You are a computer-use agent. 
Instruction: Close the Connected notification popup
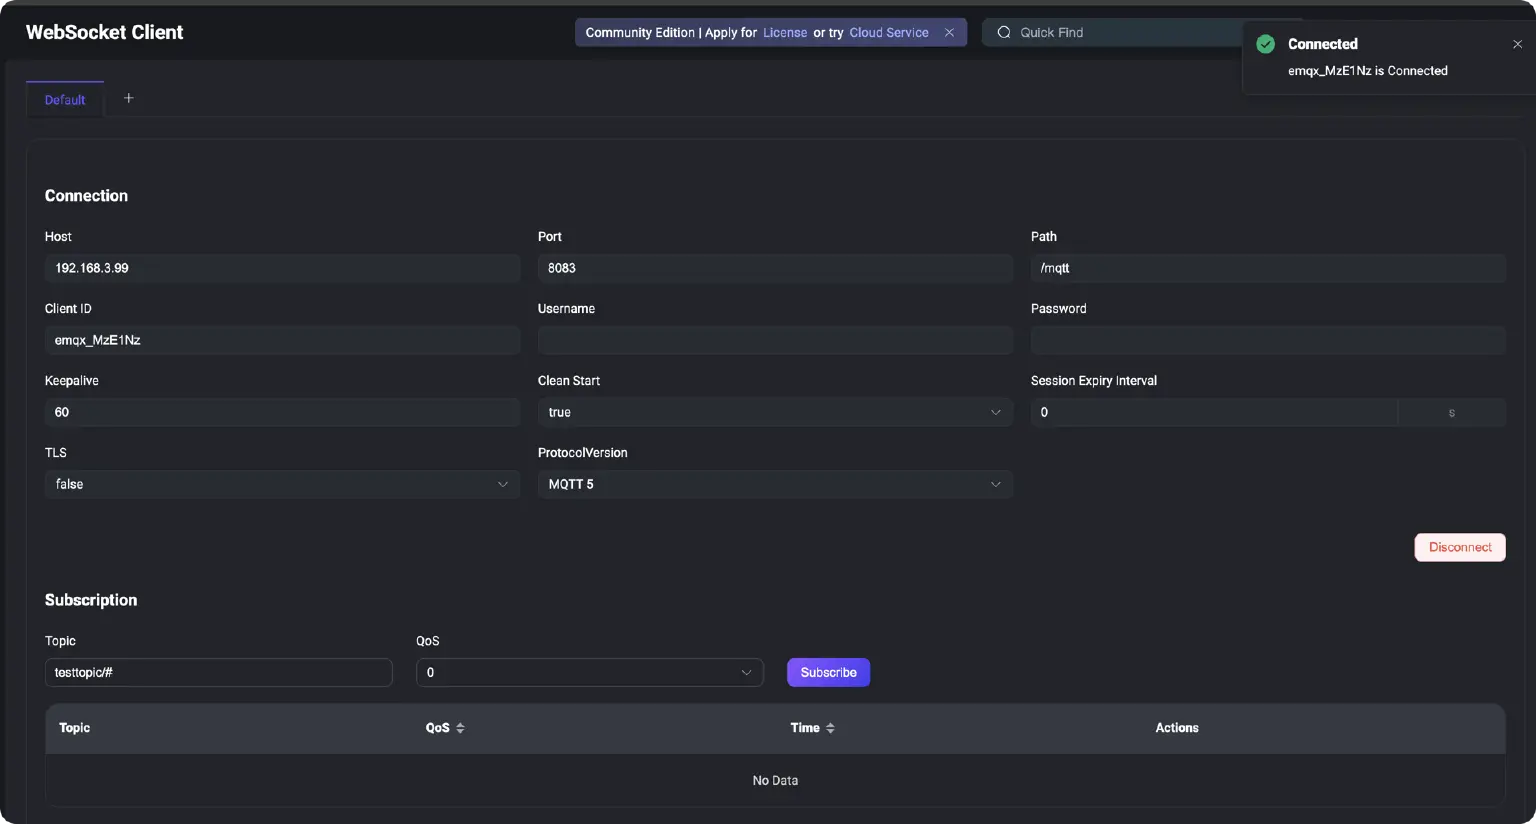[1517, 44]
